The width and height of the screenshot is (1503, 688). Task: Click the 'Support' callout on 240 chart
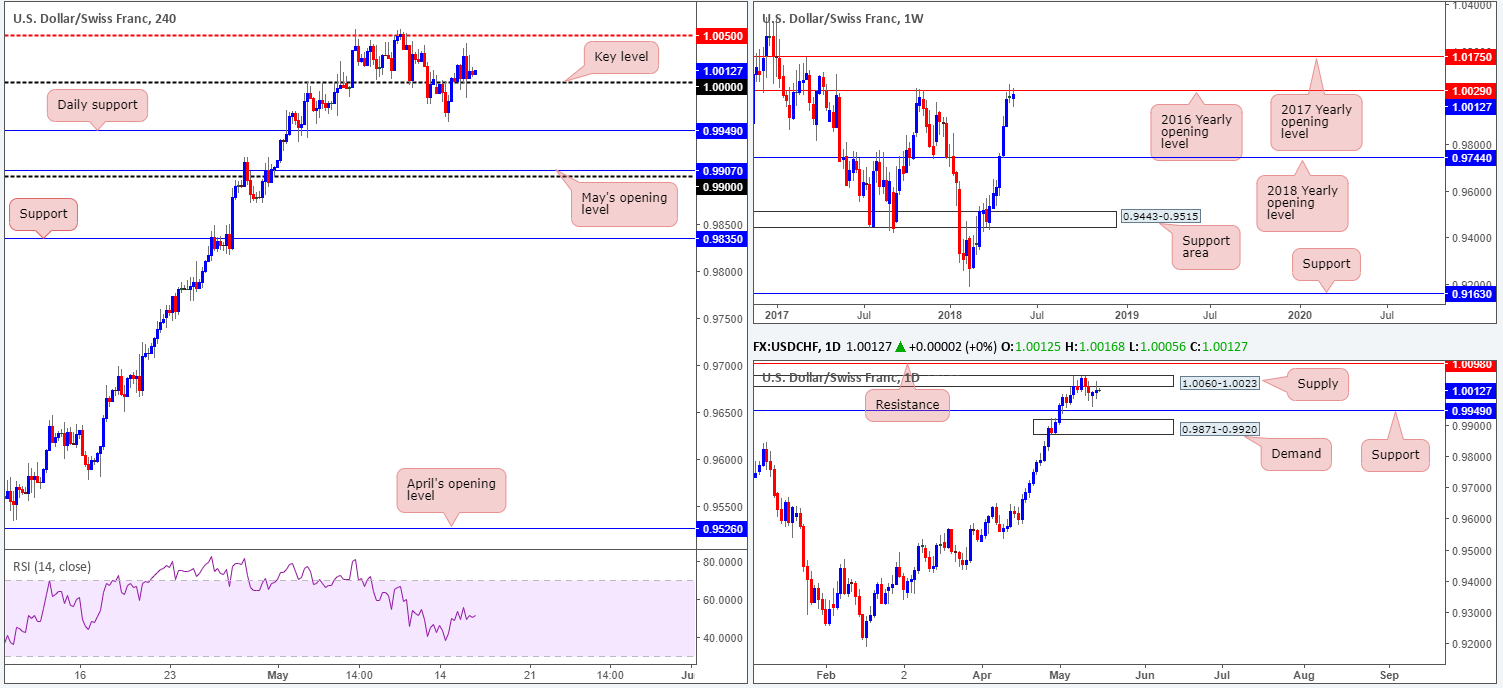pos(43,213)
